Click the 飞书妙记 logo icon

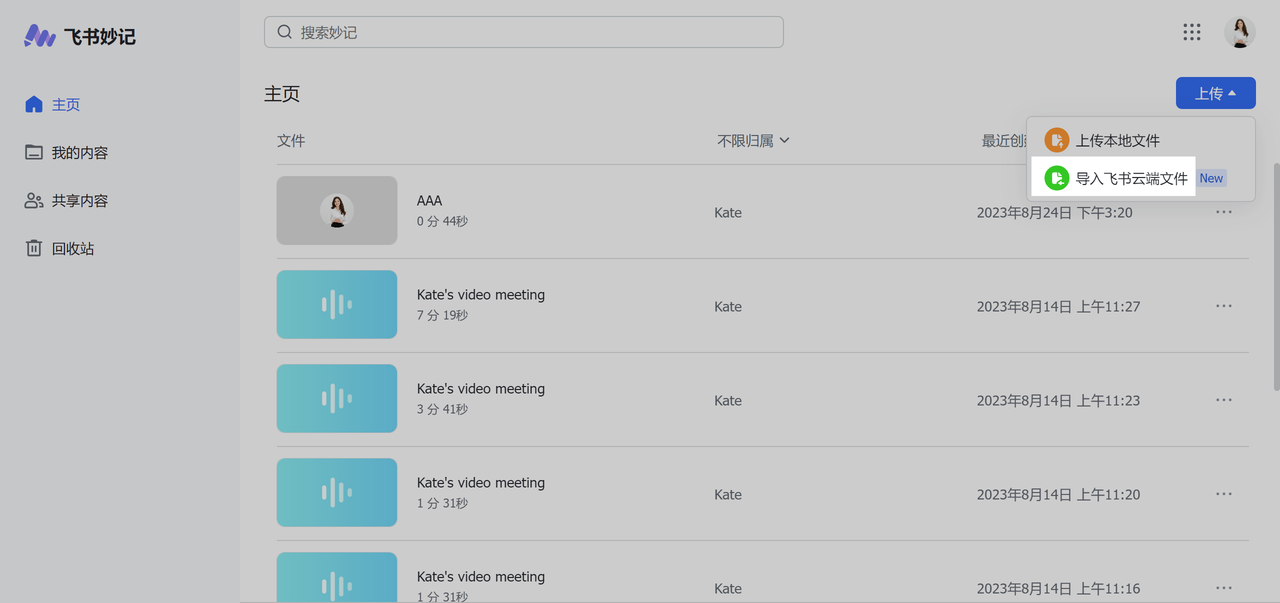tap(40, 36)
